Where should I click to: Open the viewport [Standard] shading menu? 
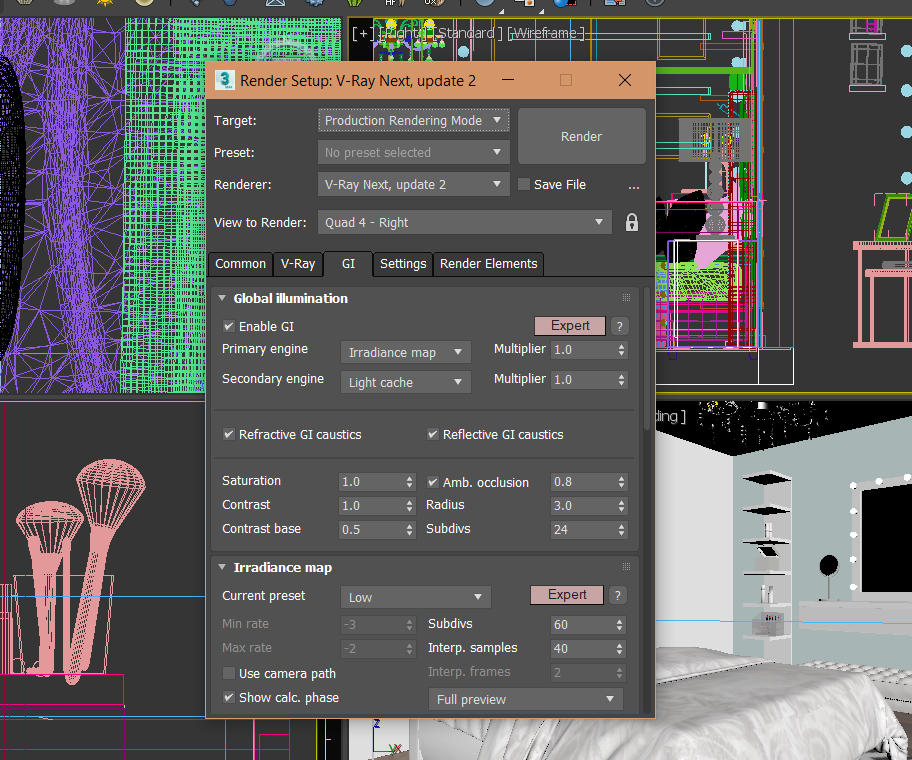tap(469, 33)
